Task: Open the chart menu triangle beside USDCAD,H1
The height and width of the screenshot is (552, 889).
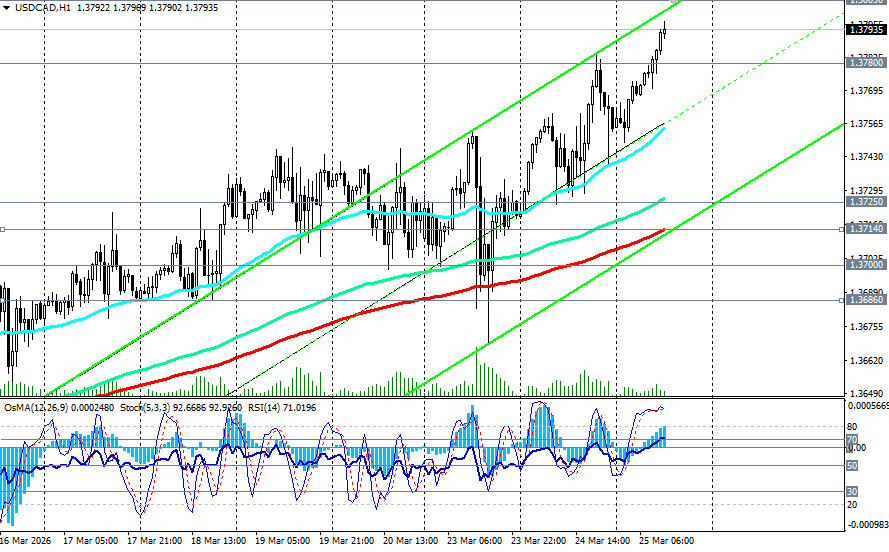Action: pyautogui.click(x=6, y=8)
